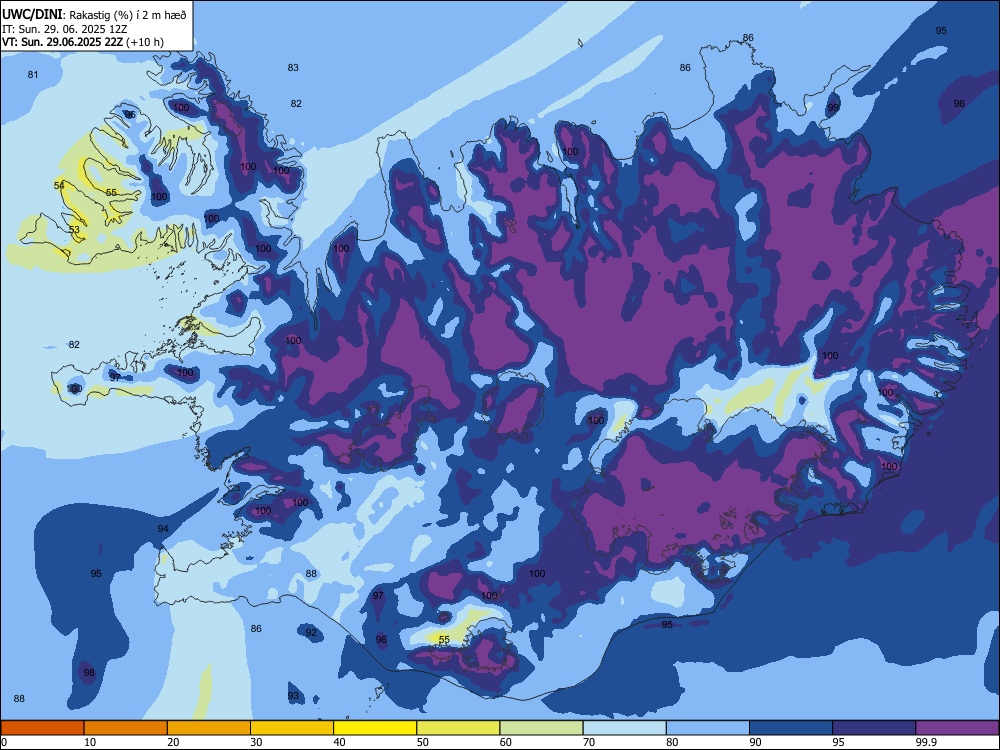Click the orange 10–20 legend swatch
Image resolution: width=1000 pixels, height=750 pixels.
pos(126,728)
